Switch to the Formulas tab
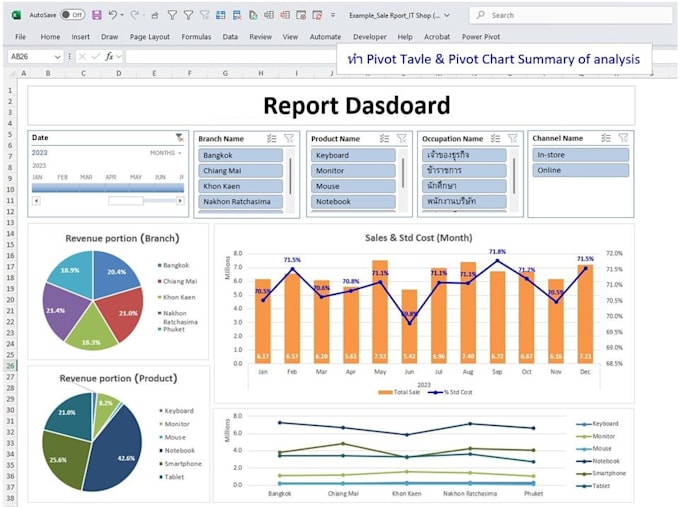The image size is (680, 507). click(196, 37)
